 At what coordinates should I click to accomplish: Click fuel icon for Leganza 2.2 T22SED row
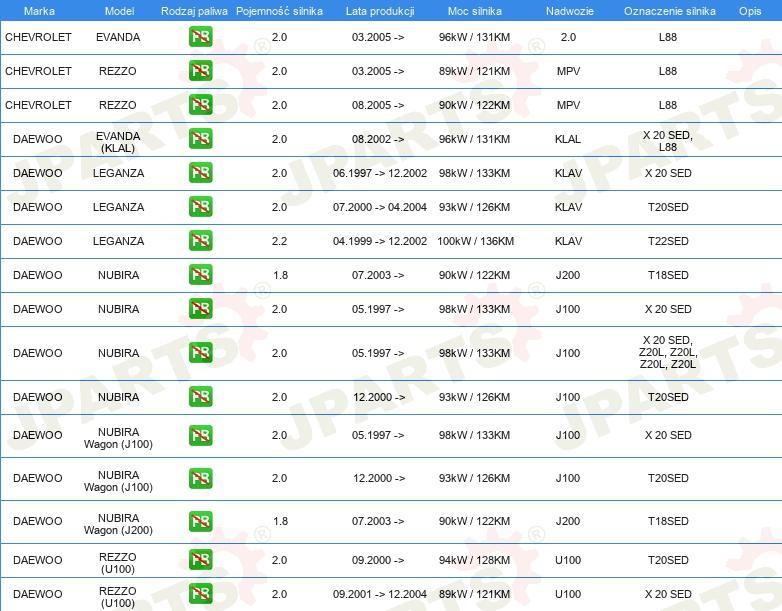coord(200,240)
